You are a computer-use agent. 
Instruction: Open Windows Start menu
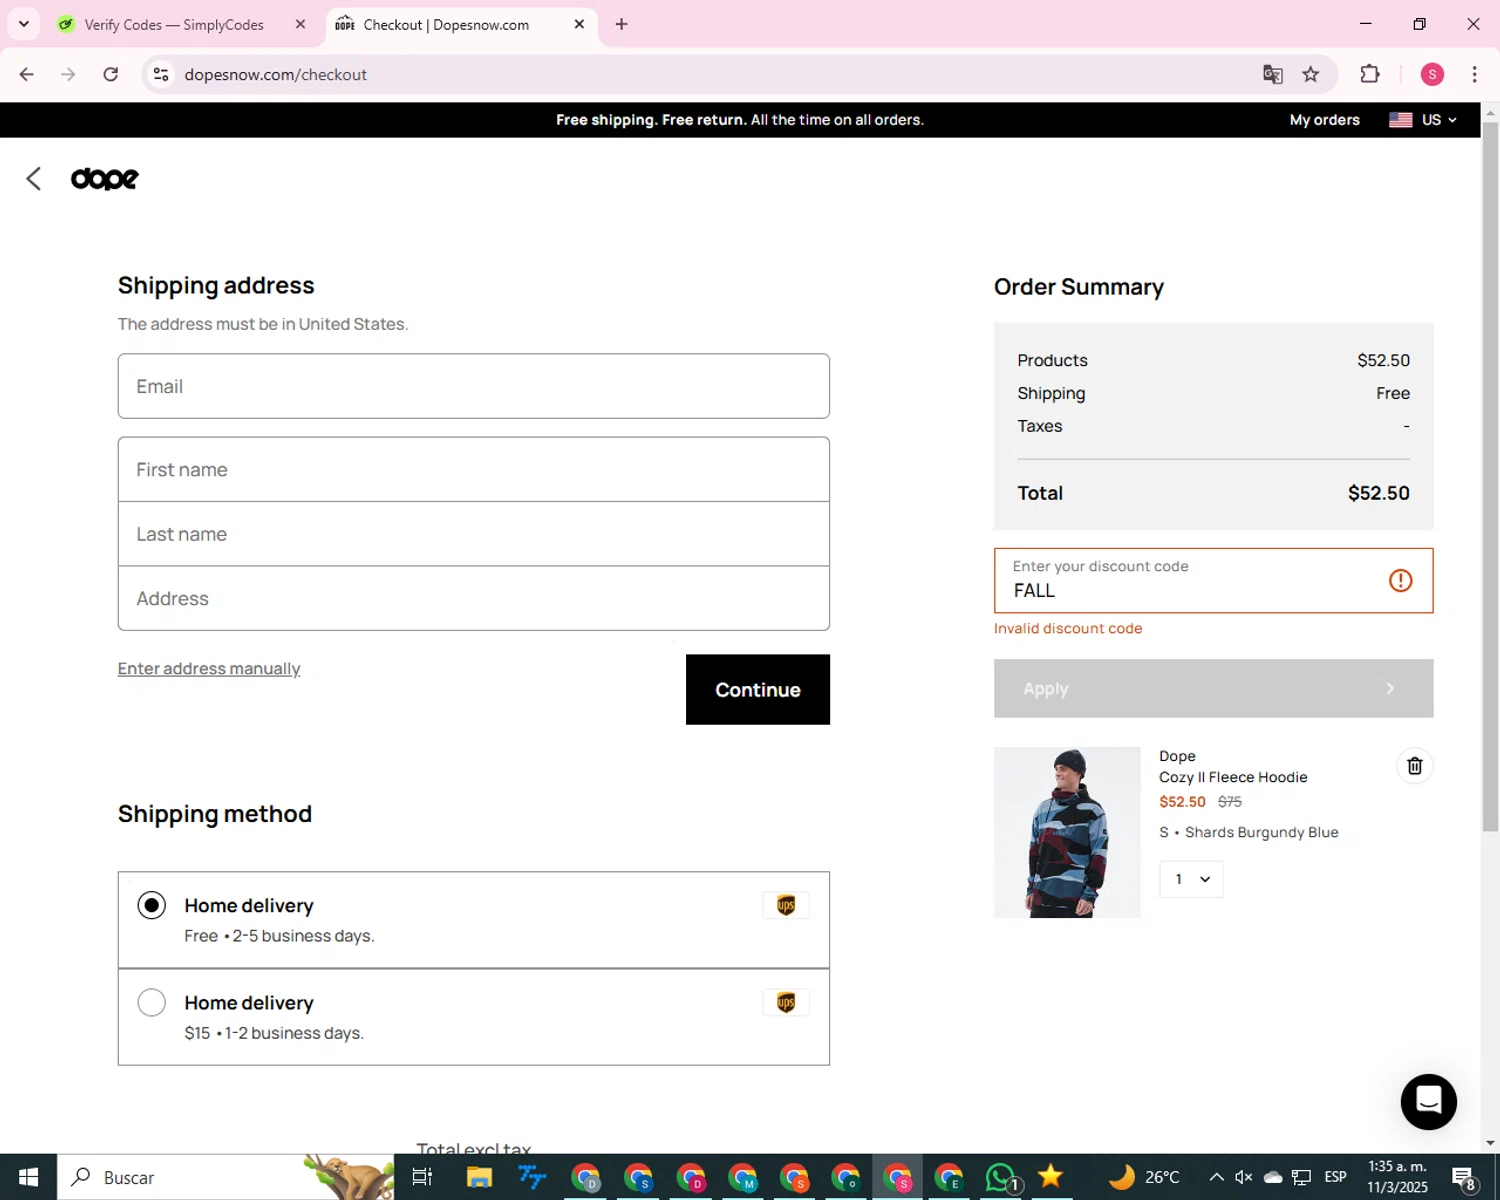[28, 1177]
